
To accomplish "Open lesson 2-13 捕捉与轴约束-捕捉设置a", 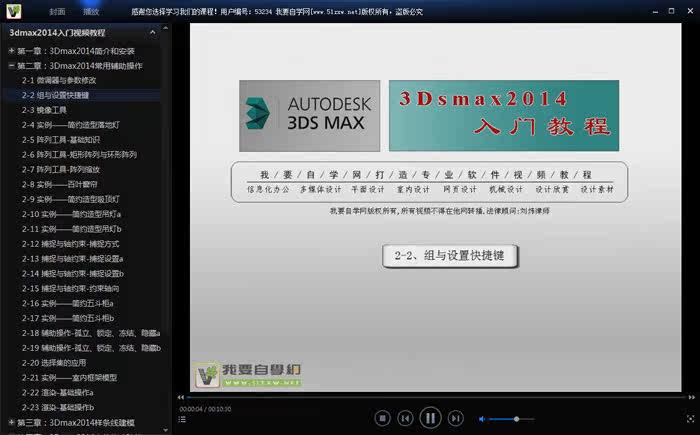I will point(72,259).
